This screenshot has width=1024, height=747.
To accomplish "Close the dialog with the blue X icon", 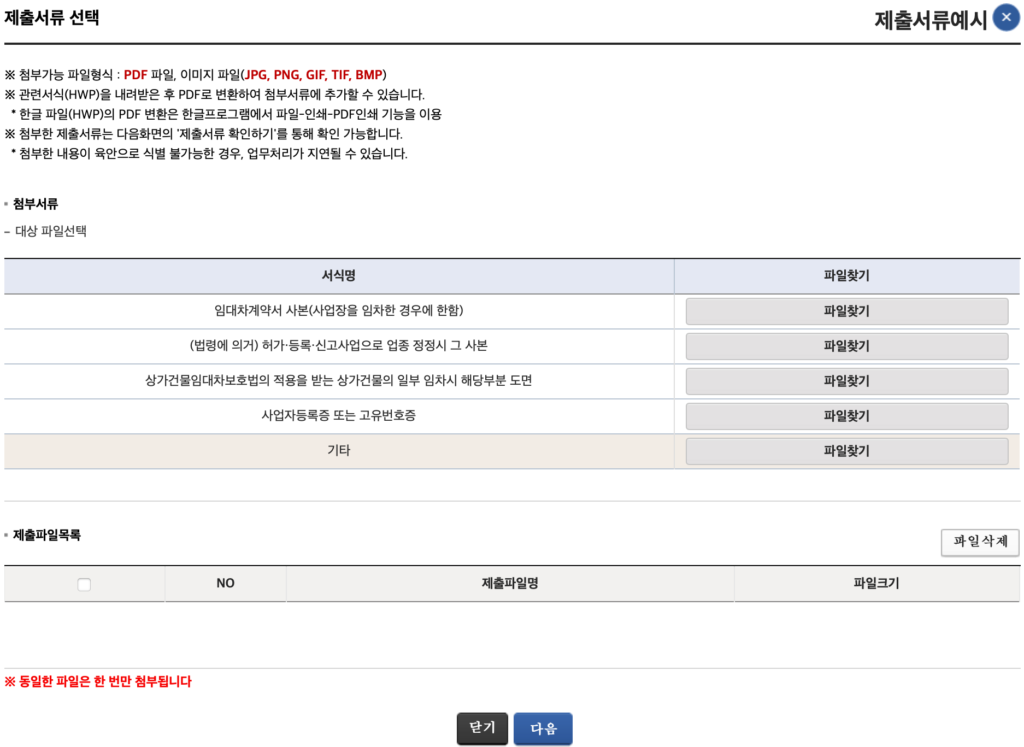I will pos(1006,18).
